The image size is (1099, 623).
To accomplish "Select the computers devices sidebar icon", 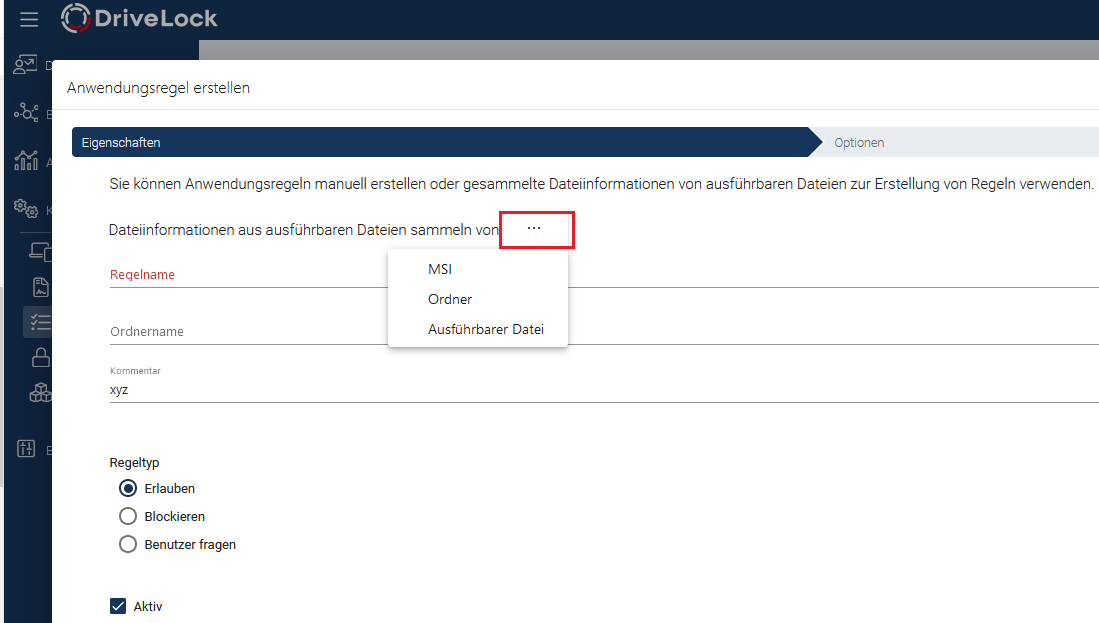I will tap(40, 252).
